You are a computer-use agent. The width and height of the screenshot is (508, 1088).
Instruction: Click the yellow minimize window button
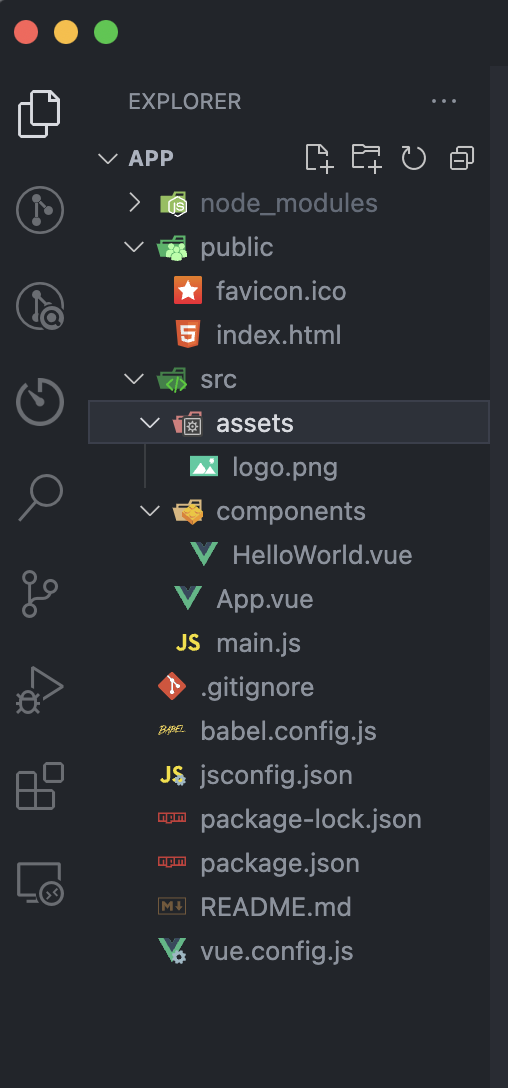[66, 33]
